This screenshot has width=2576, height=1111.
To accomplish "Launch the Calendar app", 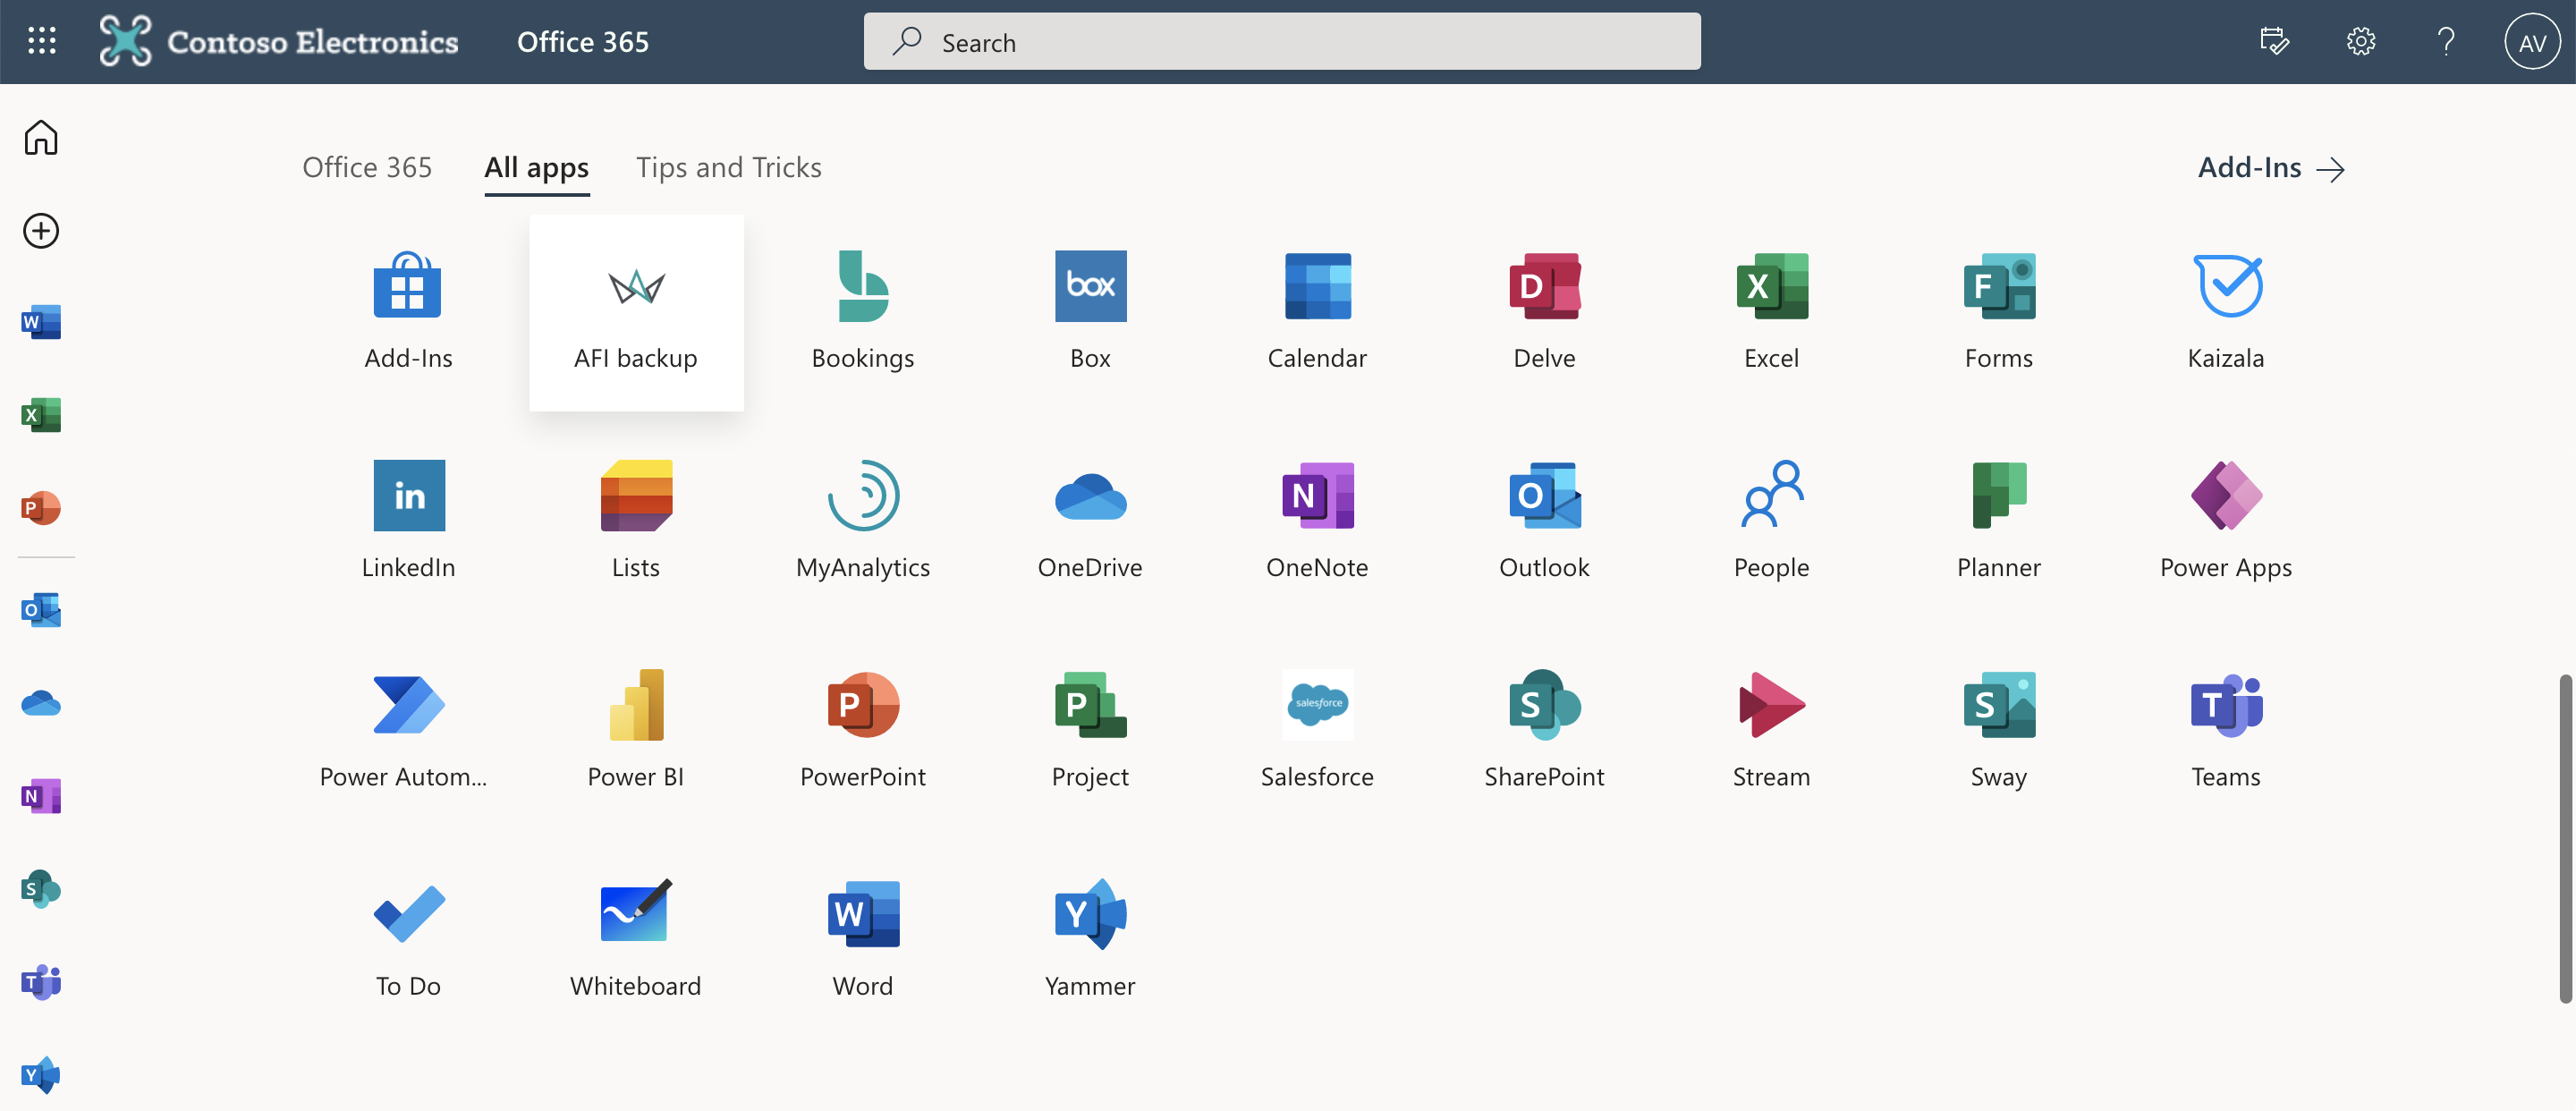I will pos(1317,311).
